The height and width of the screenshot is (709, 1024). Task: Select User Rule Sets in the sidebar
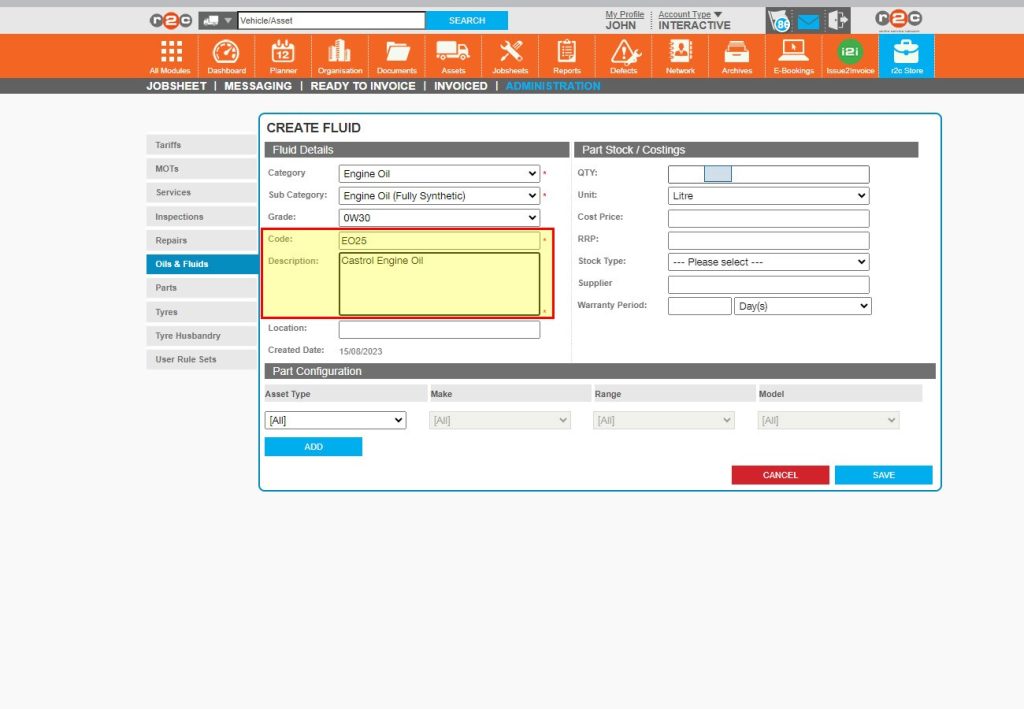pyautogui.click(x=202, y=359)
